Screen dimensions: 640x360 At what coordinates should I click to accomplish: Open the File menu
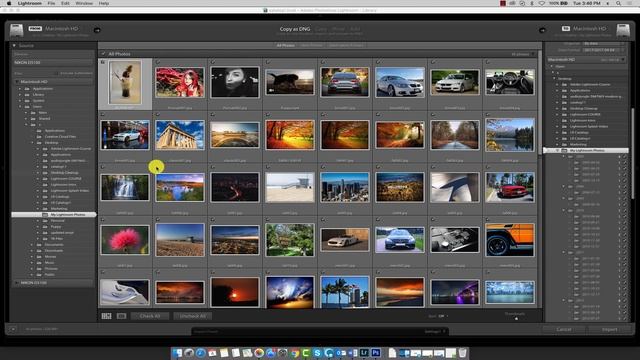click(x=51, y=3)
